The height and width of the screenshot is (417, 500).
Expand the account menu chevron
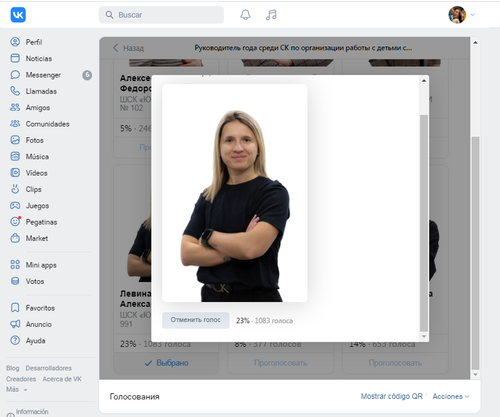coord(472,15)
